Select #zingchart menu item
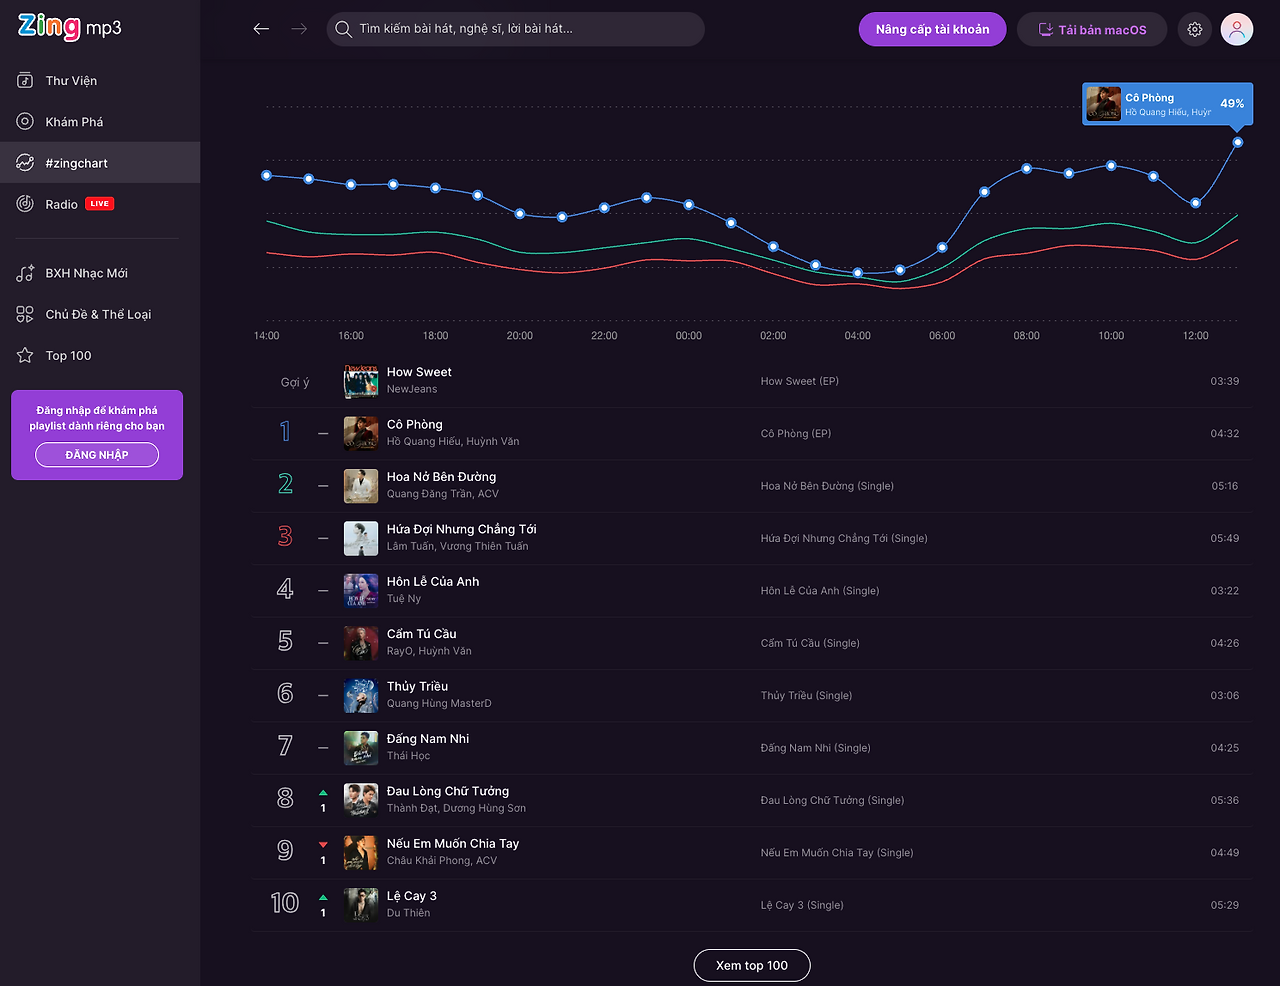This screenshot has width=1280, height=986. pyautogui.click(x=100, y=163)
